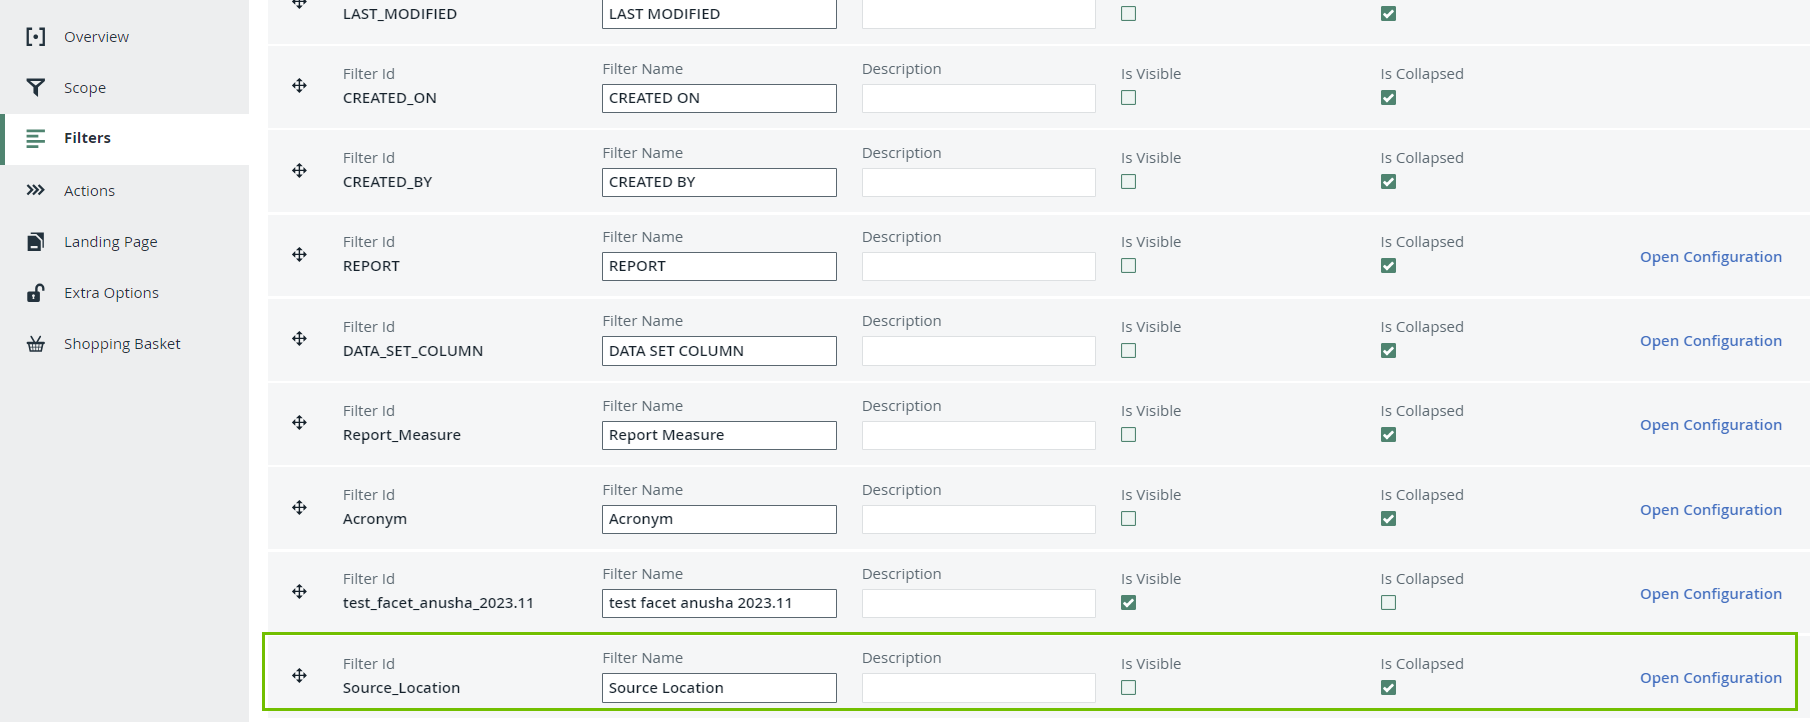This screenshot has height=722, width=1810.
Task: Click the Extra Options unlock icon
Action: [36, 293]
